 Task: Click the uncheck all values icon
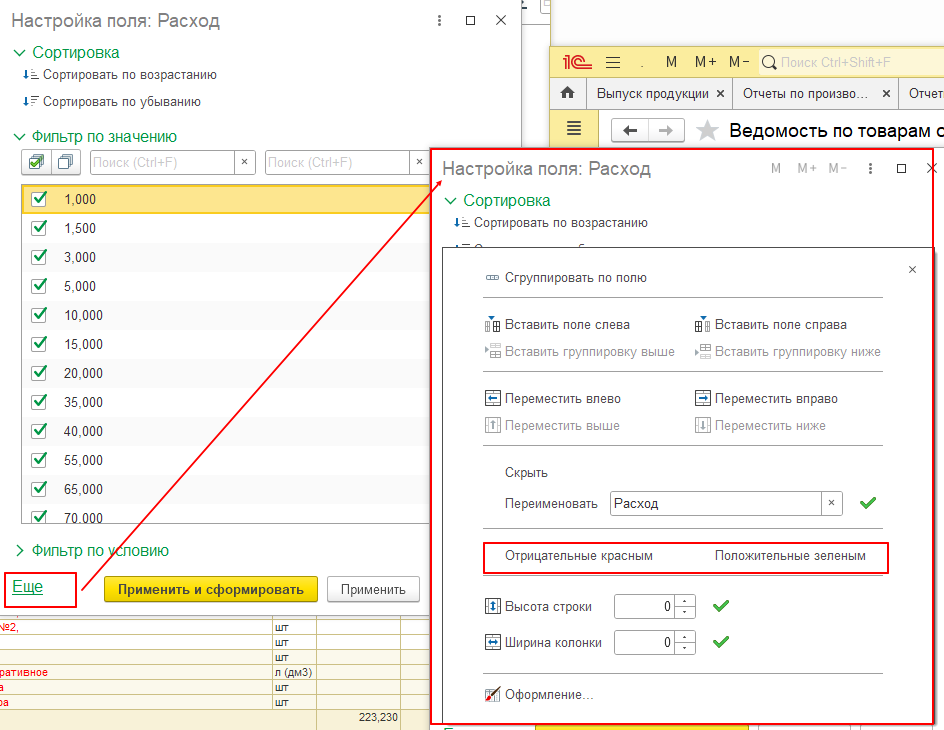pyautogui.click(x=66, y=162)
